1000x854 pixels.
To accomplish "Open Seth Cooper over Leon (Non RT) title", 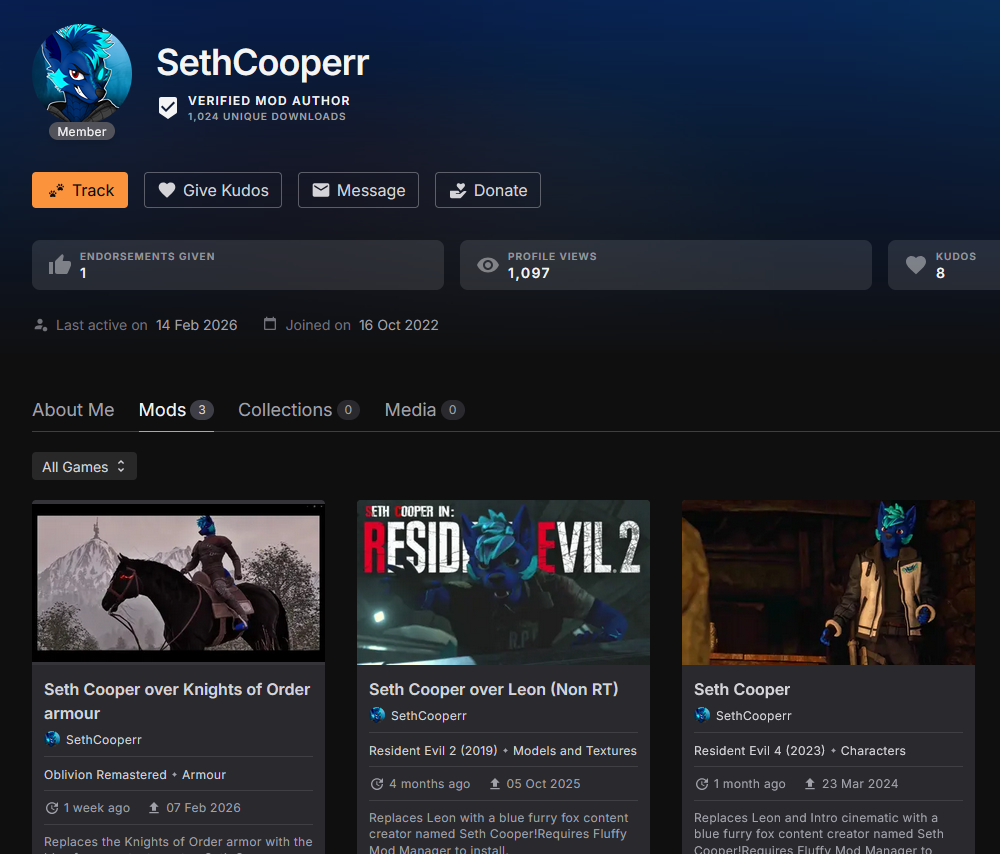I will 494,689.
